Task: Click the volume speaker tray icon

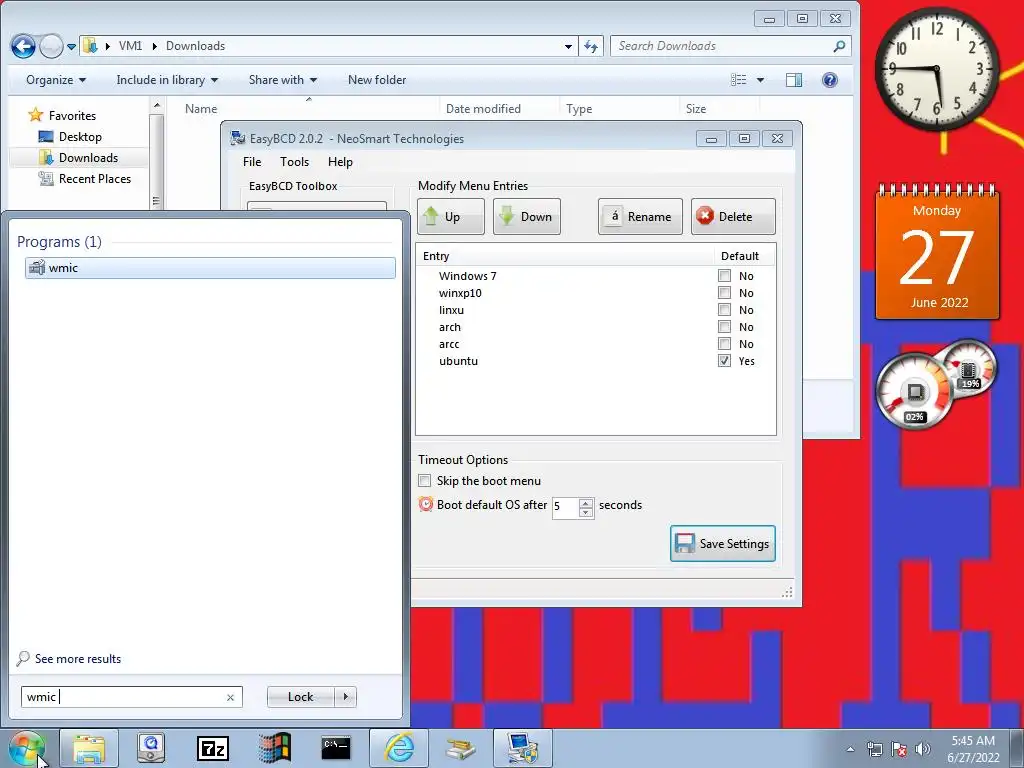Action: [922, 749]
